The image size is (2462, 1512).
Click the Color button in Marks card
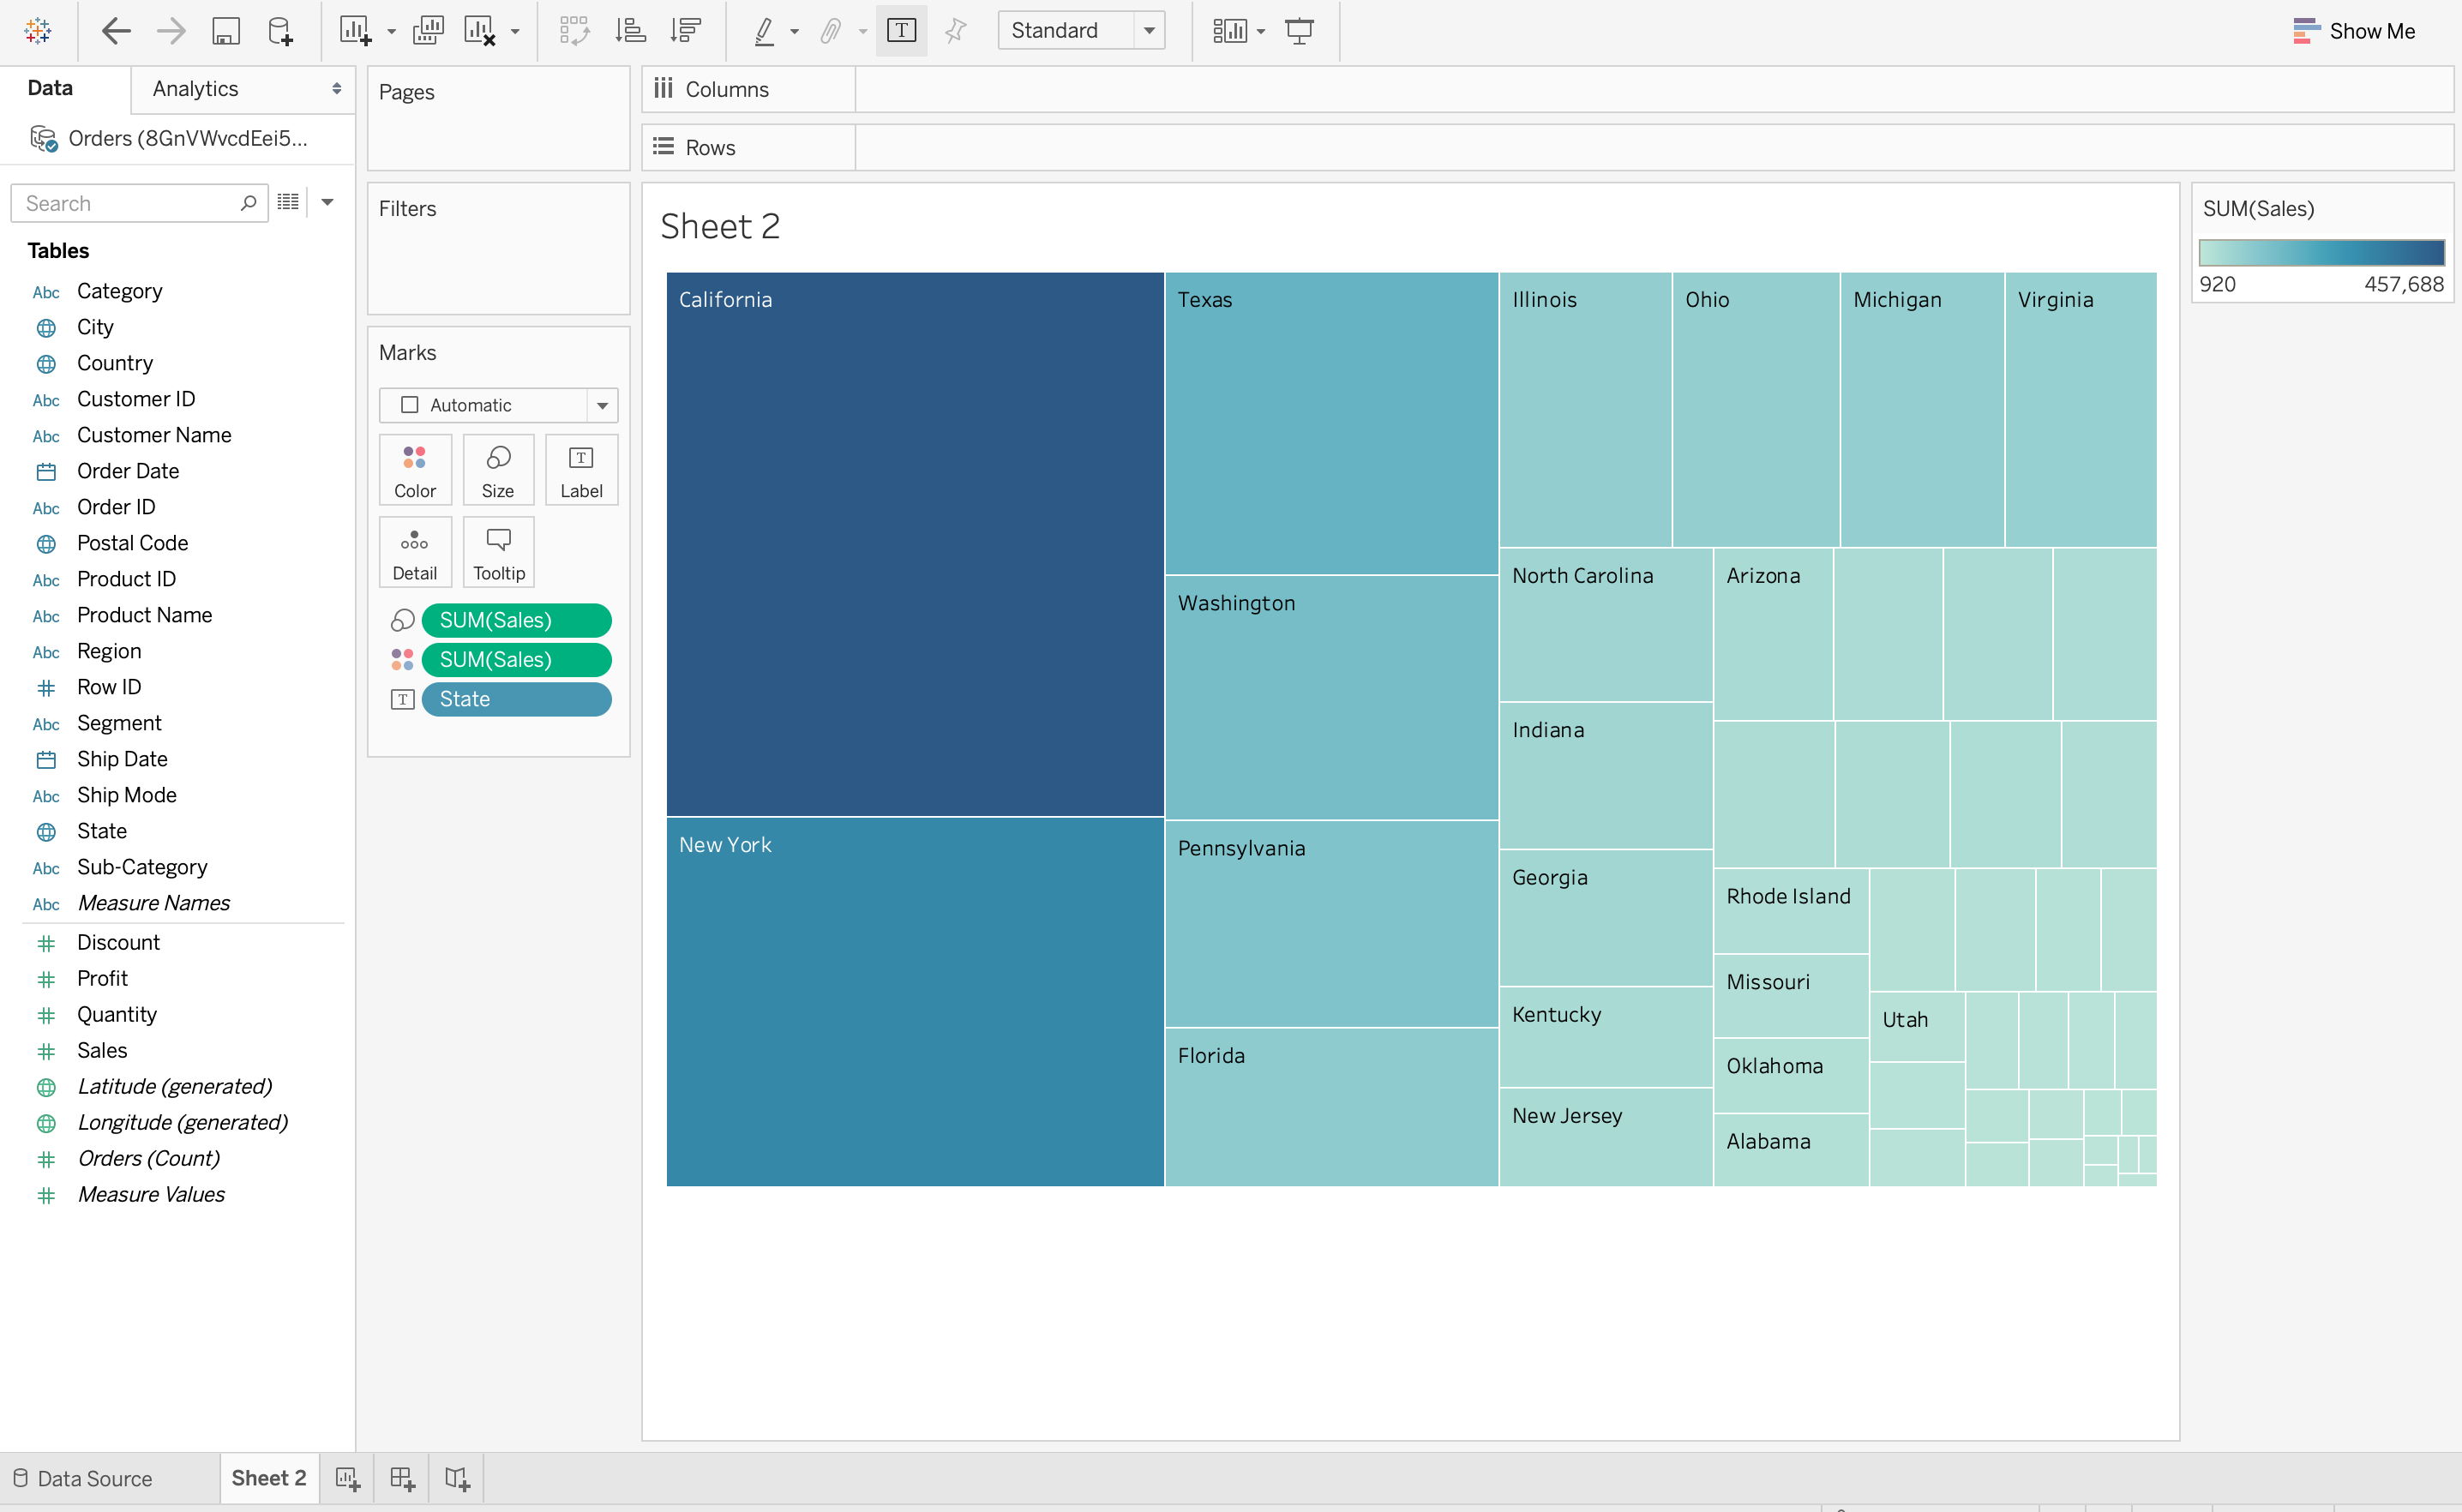click(x=415, y=470)
